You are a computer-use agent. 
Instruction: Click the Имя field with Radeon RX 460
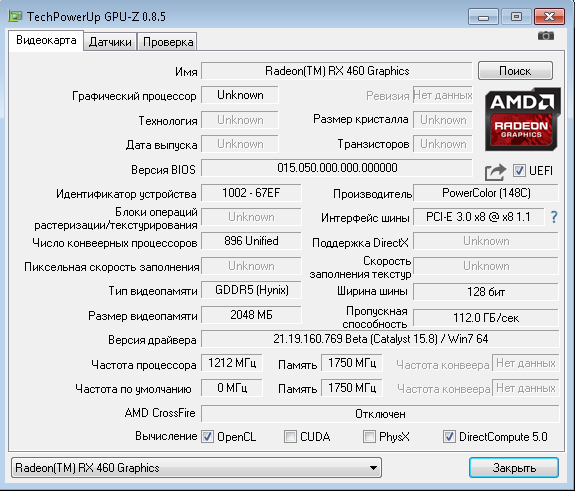tap(337, 71)
